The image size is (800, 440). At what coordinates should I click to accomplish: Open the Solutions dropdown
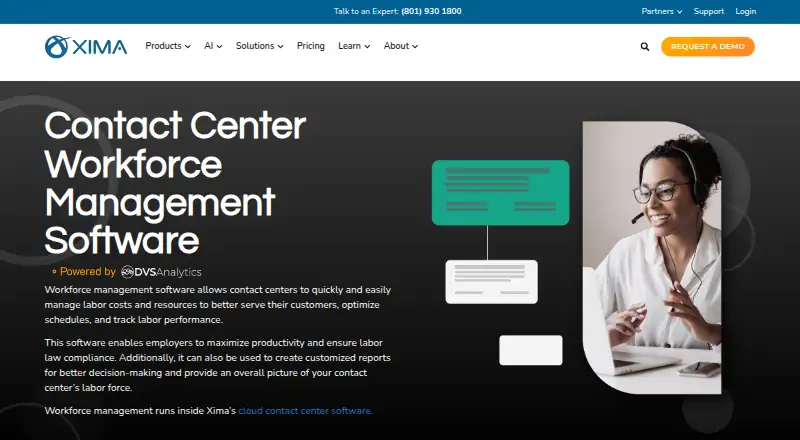259,46
